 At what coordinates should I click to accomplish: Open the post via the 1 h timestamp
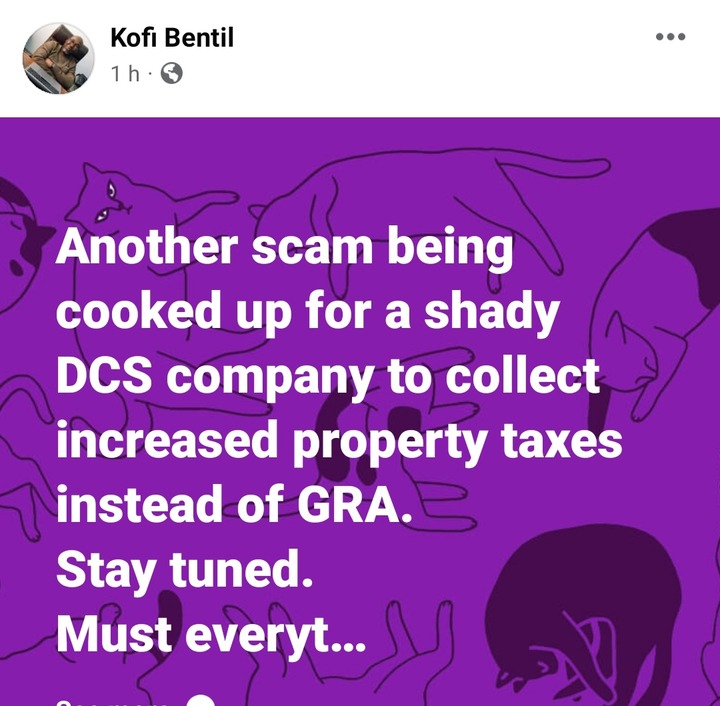point(126,73)
